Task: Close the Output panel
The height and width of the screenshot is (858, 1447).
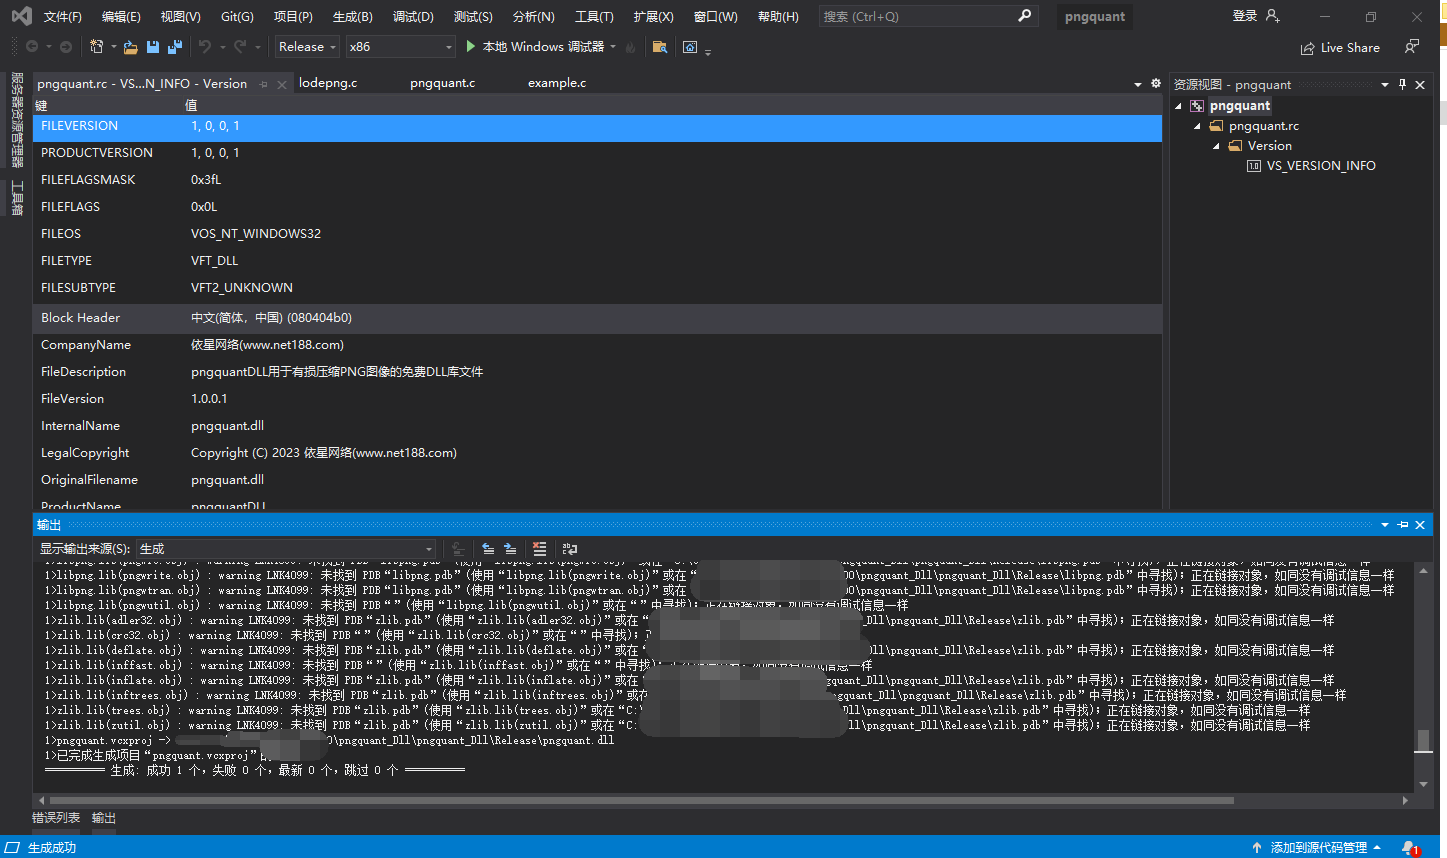Action: (1420, 525)
